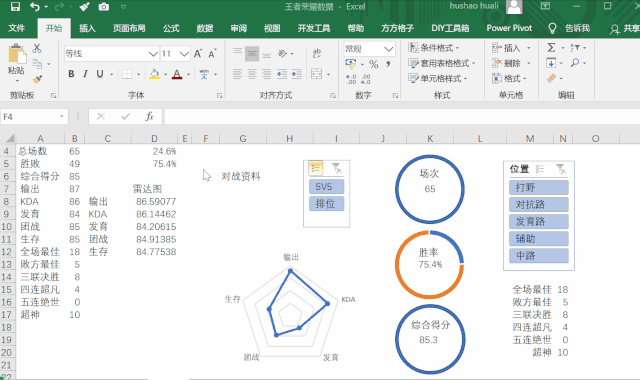Click Increase Decimal icon

[x=351, y=79]
